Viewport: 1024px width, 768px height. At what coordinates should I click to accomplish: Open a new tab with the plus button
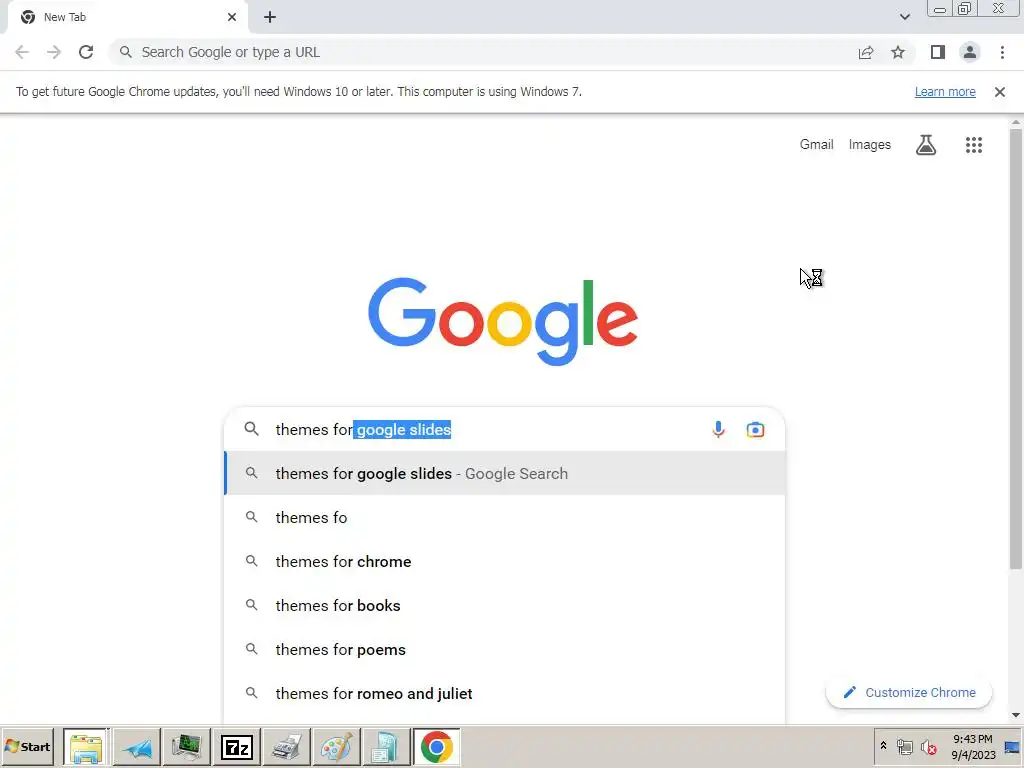(270, 17)
